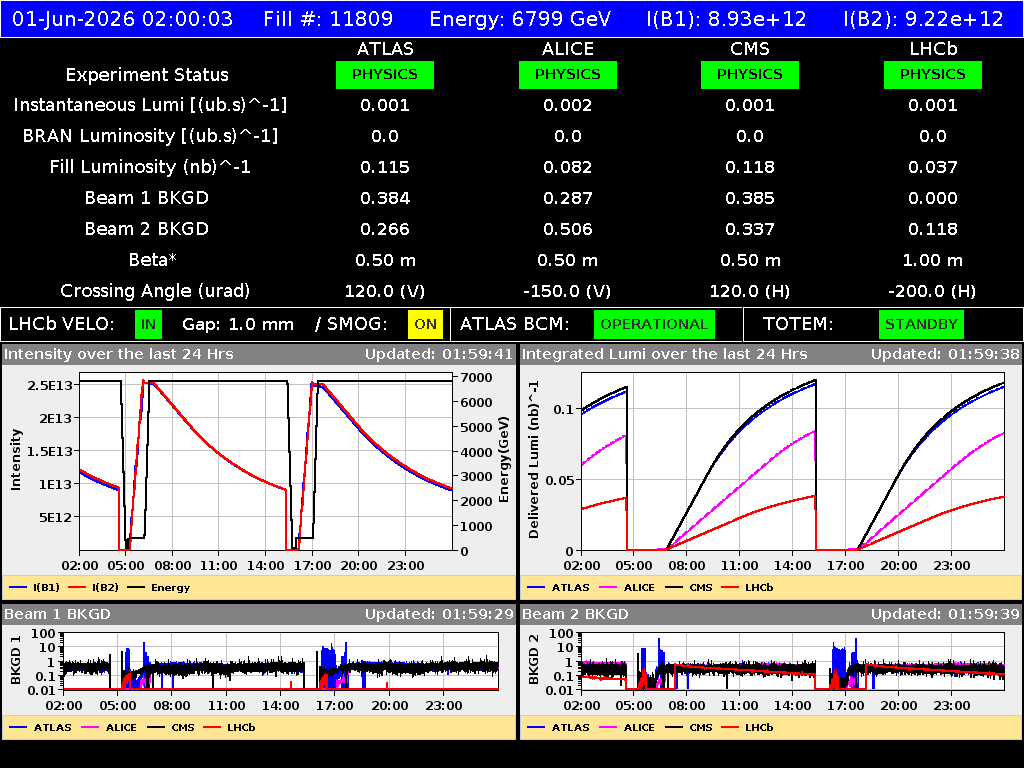Viewport: 1024px width, 768px height.
Task: Click the Instantaneous Lumi row label
Action: (150, 105)
